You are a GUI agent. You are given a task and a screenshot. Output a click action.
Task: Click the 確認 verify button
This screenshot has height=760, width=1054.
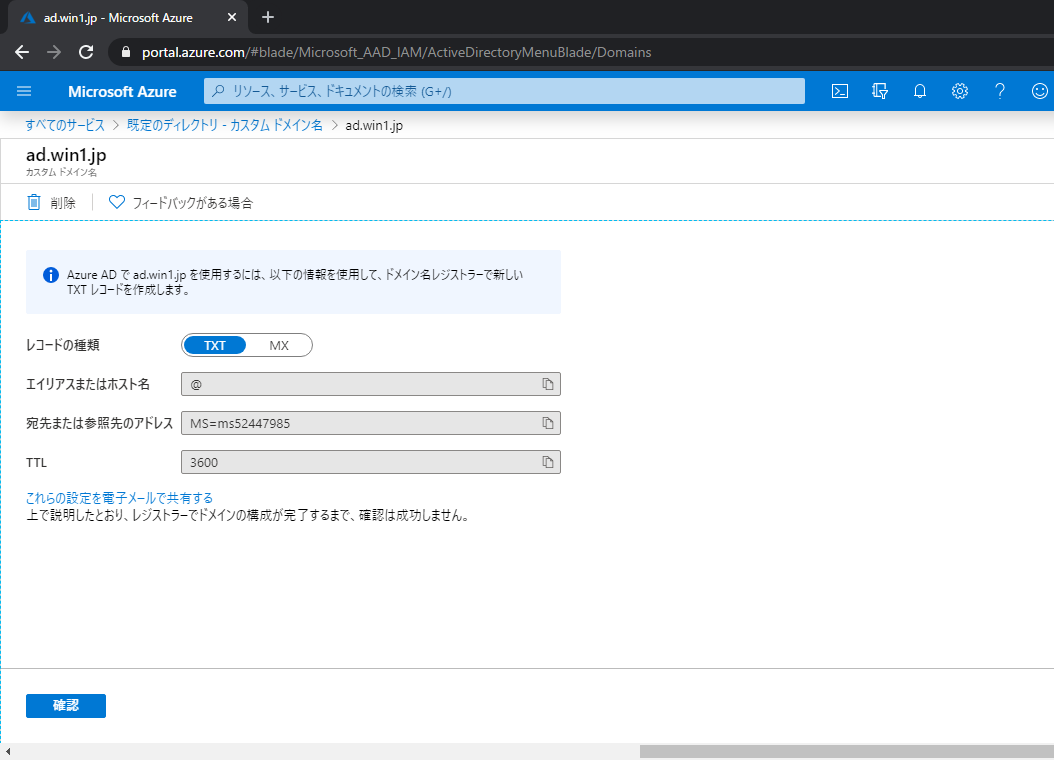(66, 706)
